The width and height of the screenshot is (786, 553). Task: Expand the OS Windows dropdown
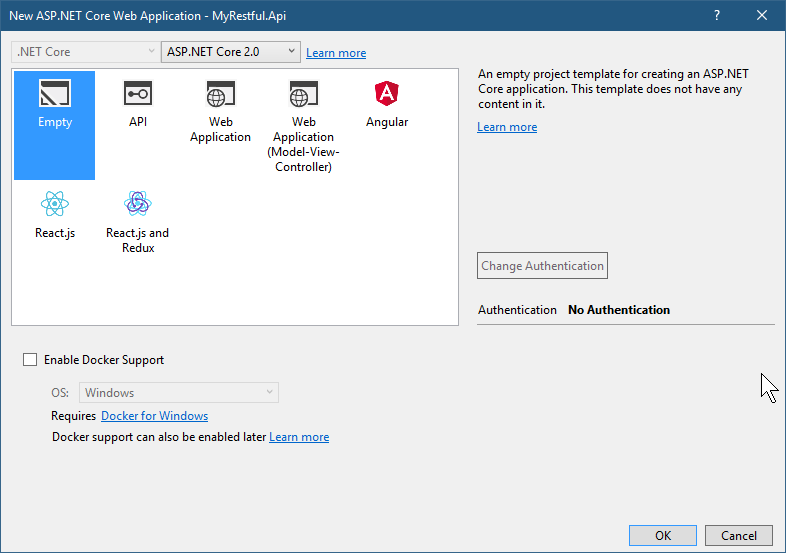tap(179, 393)
